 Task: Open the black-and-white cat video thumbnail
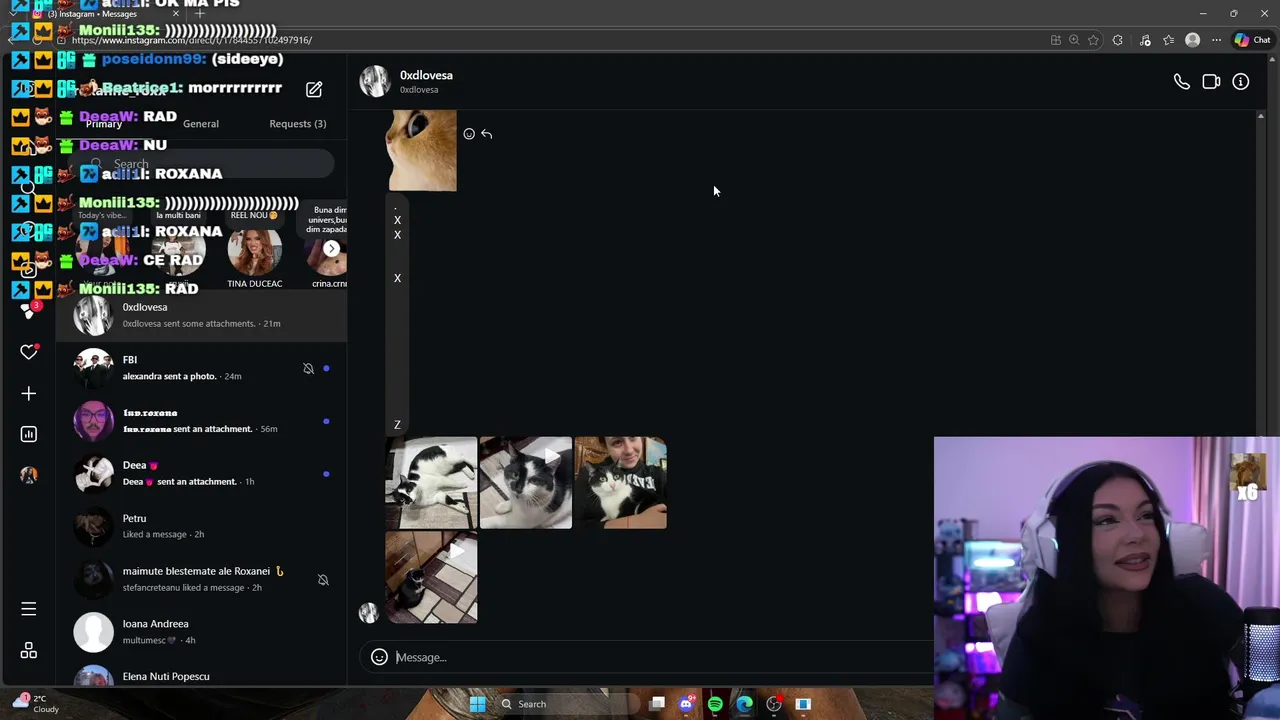526,482
